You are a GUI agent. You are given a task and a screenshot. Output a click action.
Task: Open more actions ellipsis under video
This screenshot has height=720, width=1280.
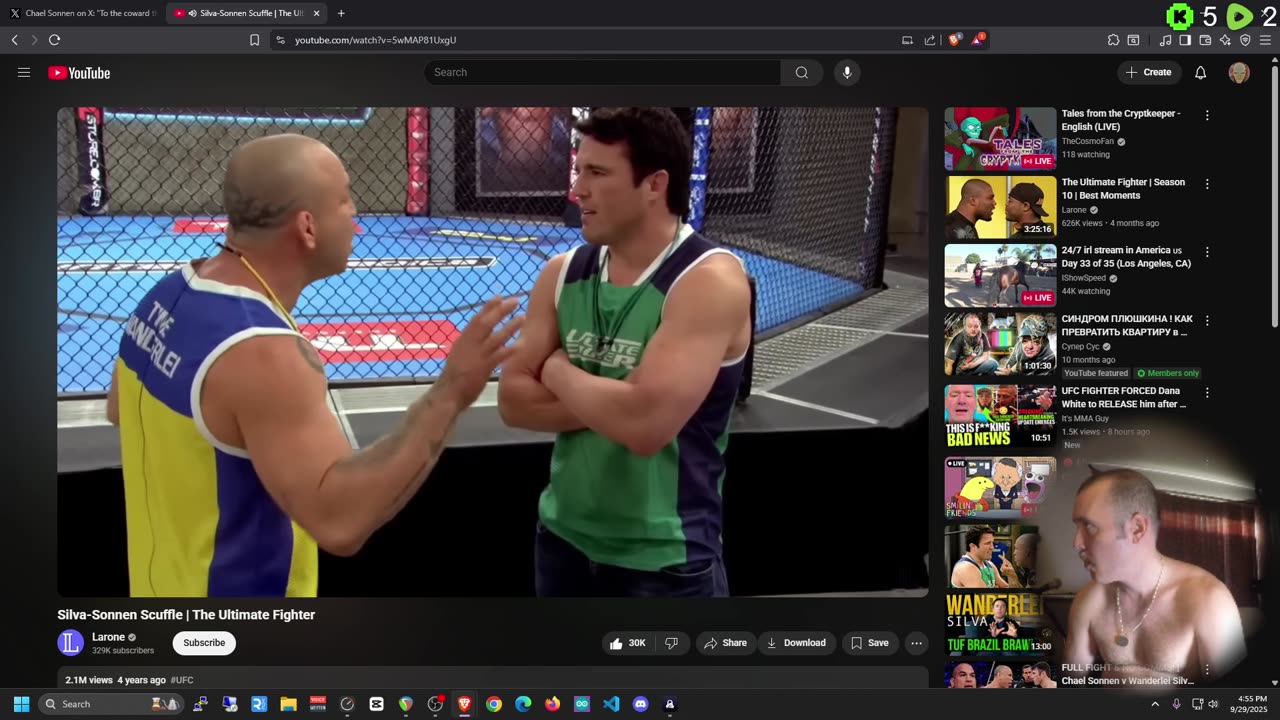coord(916,643)
